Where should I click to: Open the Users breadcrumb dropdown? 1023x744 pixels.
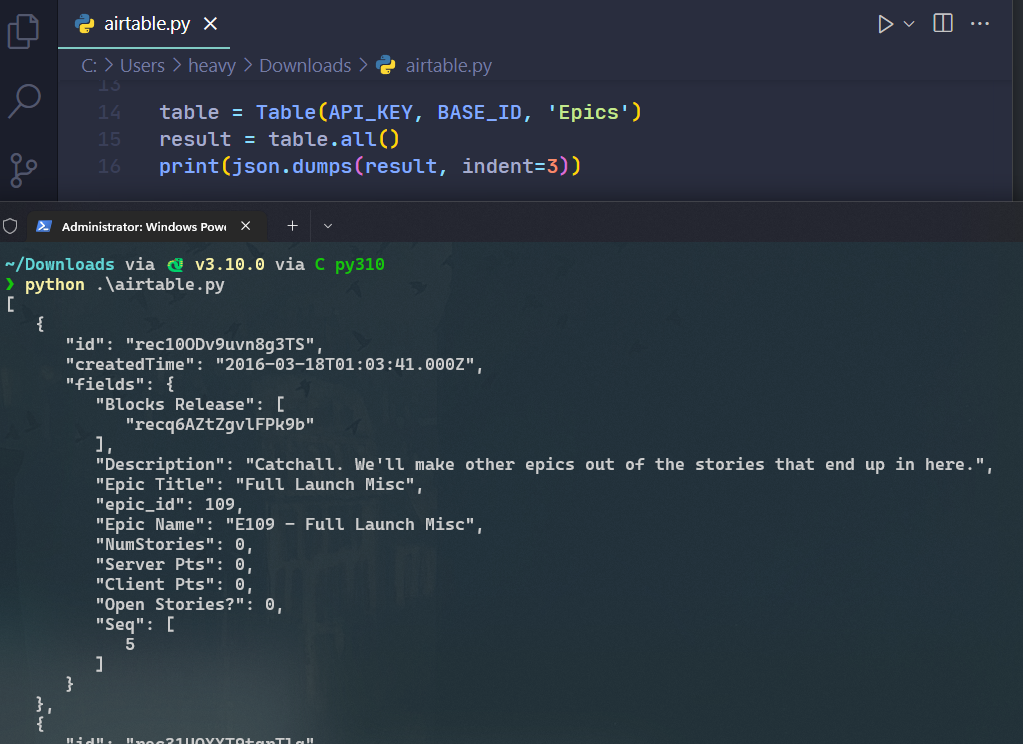point(142,64)
